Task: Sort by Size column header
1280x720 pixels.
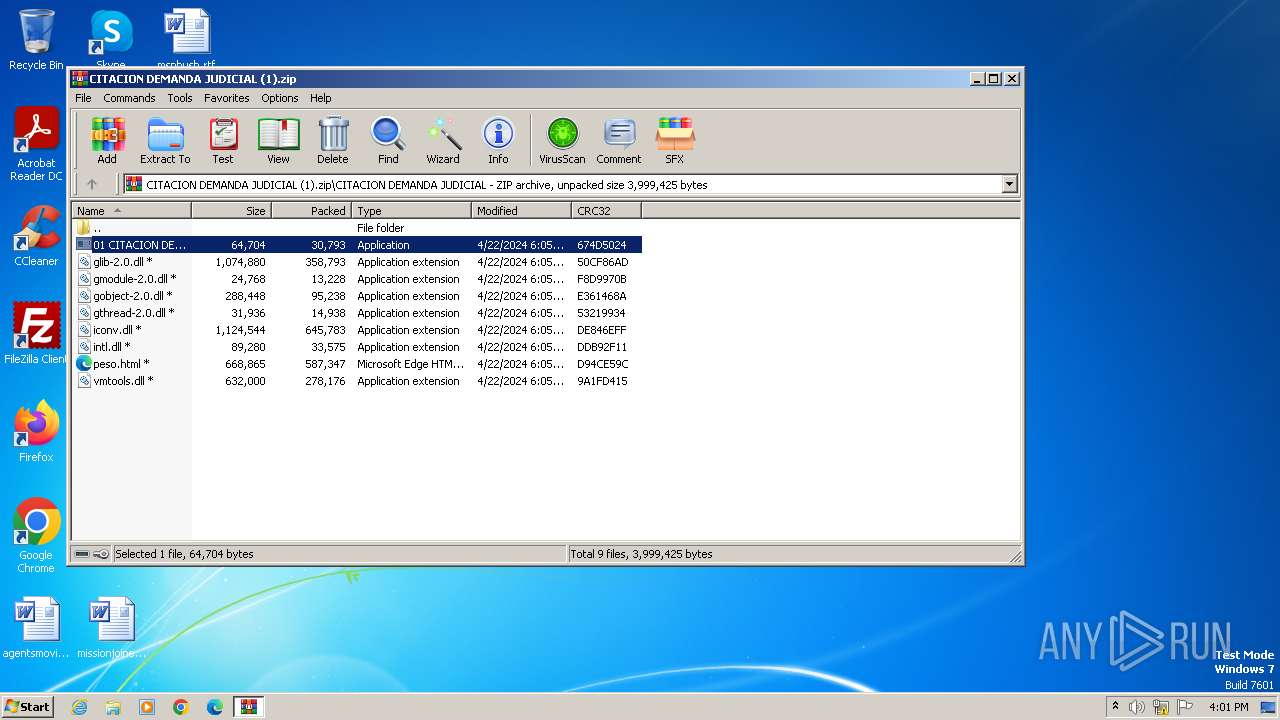Action: point(232,211)
